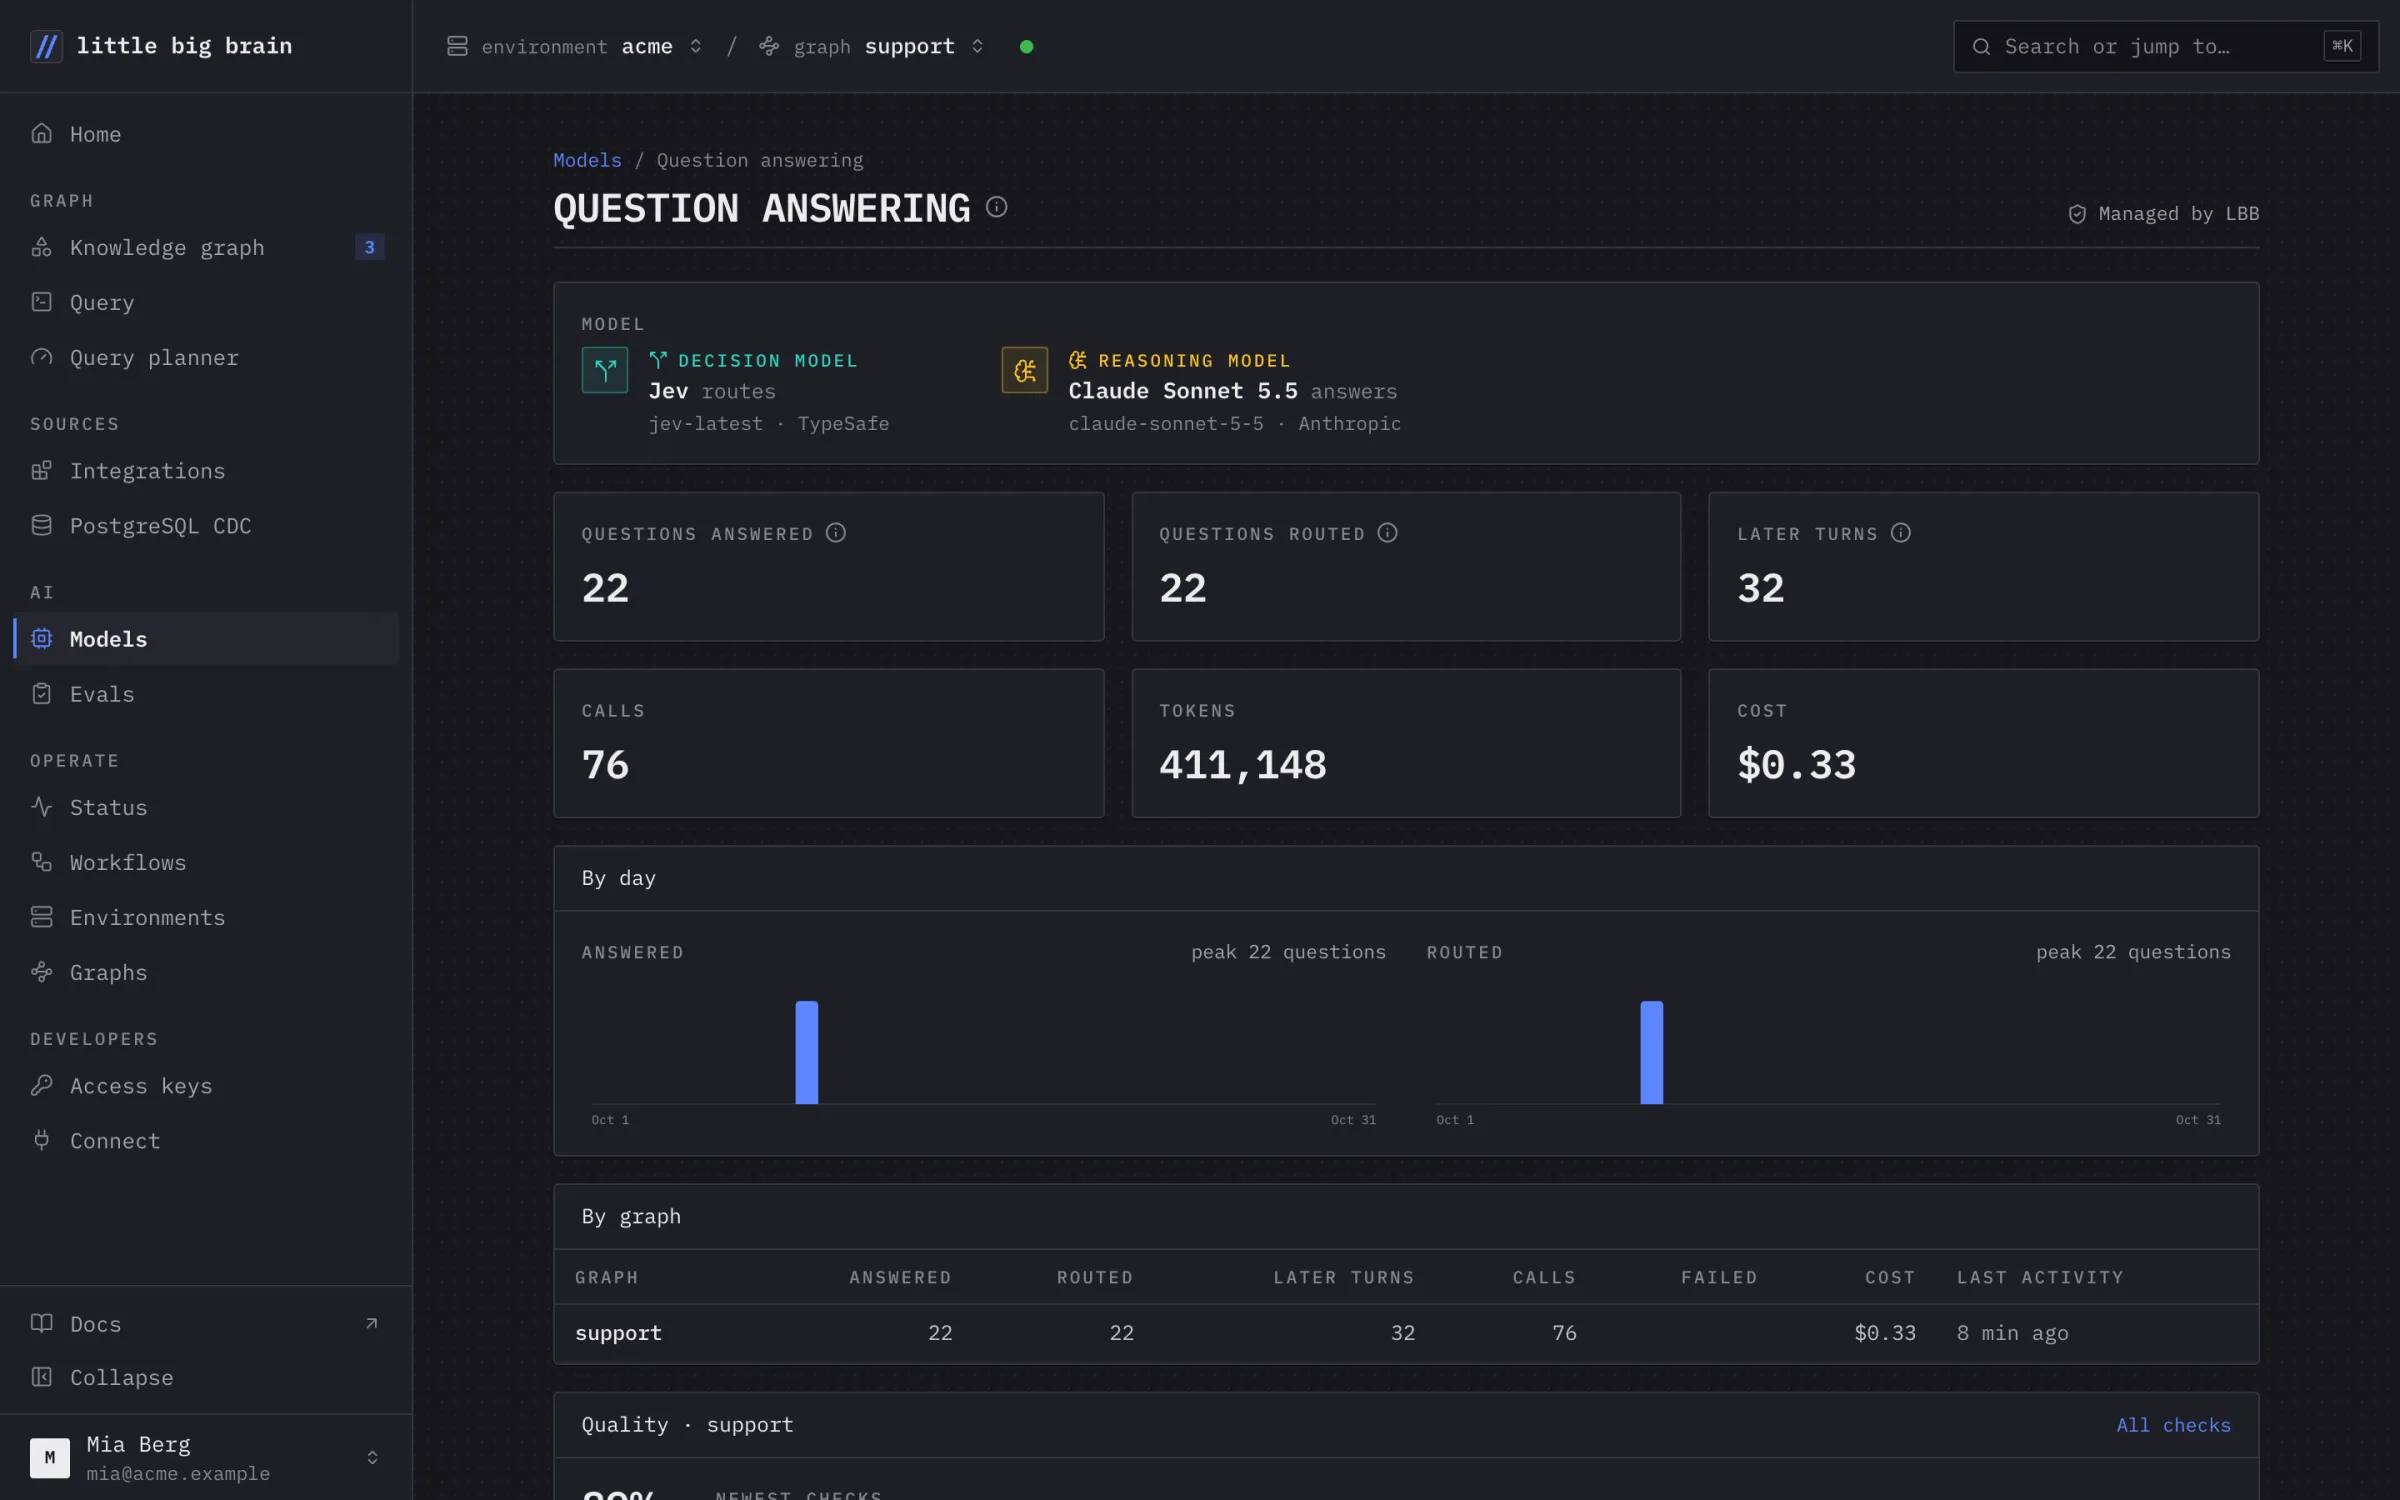Open Knowledge graph in the sidebar

[x=206, y=247]
